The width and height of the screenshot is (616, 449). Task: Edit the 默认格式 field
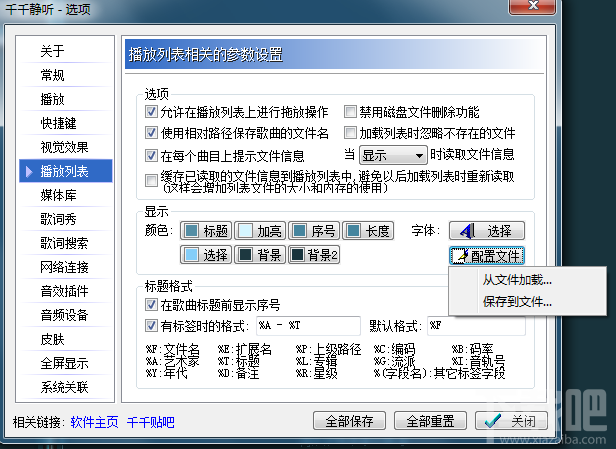coord(476,326)
